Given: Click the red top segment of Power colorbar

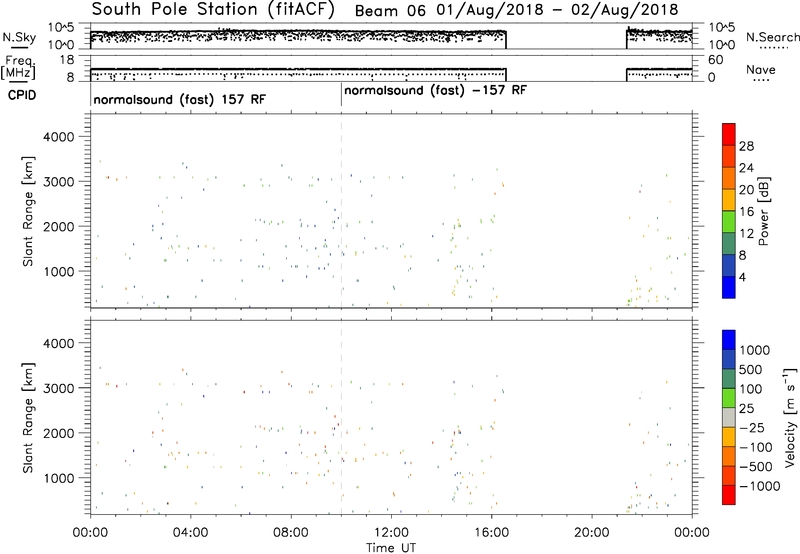Looking at the screenshot, I should coord(729,134).
